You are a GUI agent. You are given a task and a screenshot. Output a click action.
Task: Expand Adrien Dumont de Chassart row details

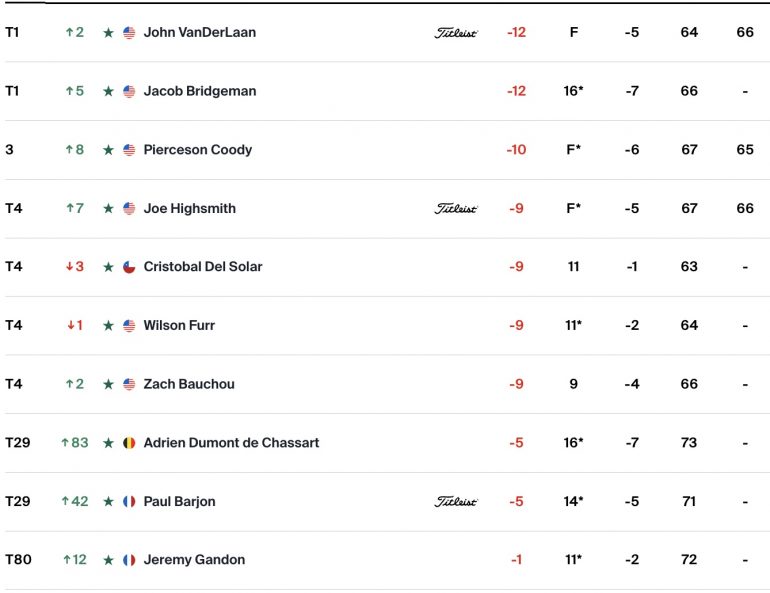[x=385, y=443]
